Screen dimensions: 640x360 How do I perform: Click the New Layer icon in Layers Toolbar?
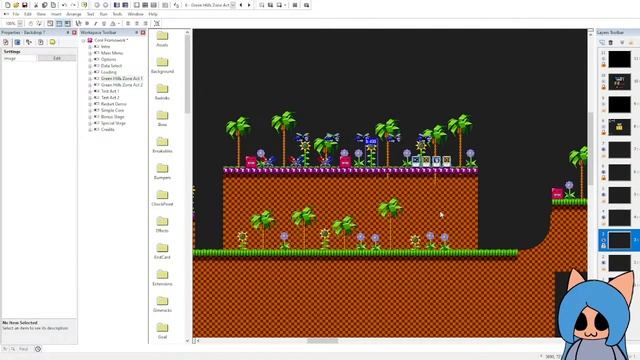pos(602,42)
